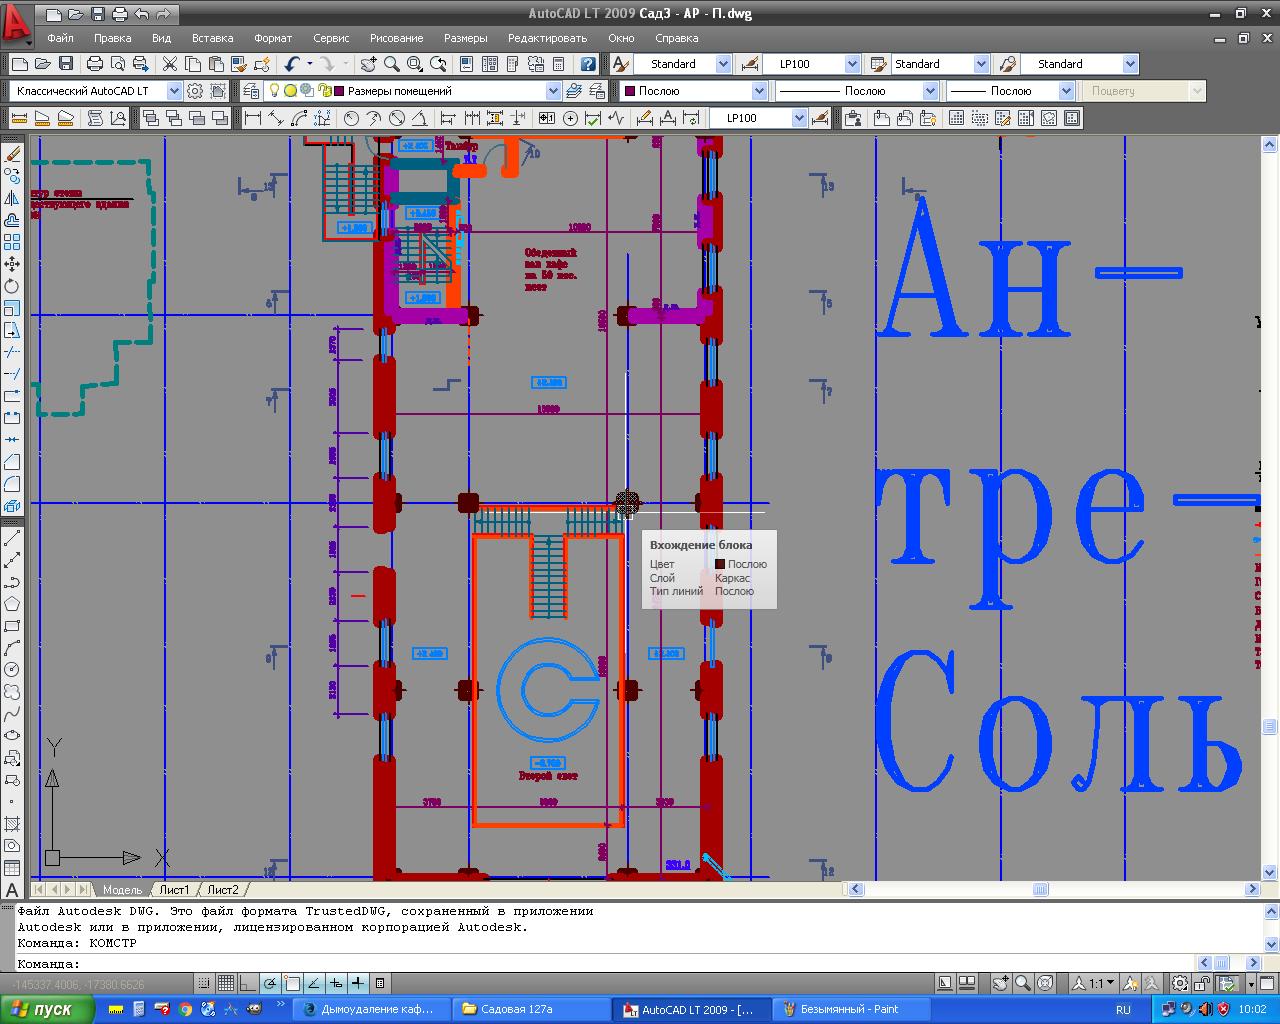The width and height of the screenshot is (1280, 1024).
Task: Open Layer Properties Manager icon
Action: coord(251,91)
